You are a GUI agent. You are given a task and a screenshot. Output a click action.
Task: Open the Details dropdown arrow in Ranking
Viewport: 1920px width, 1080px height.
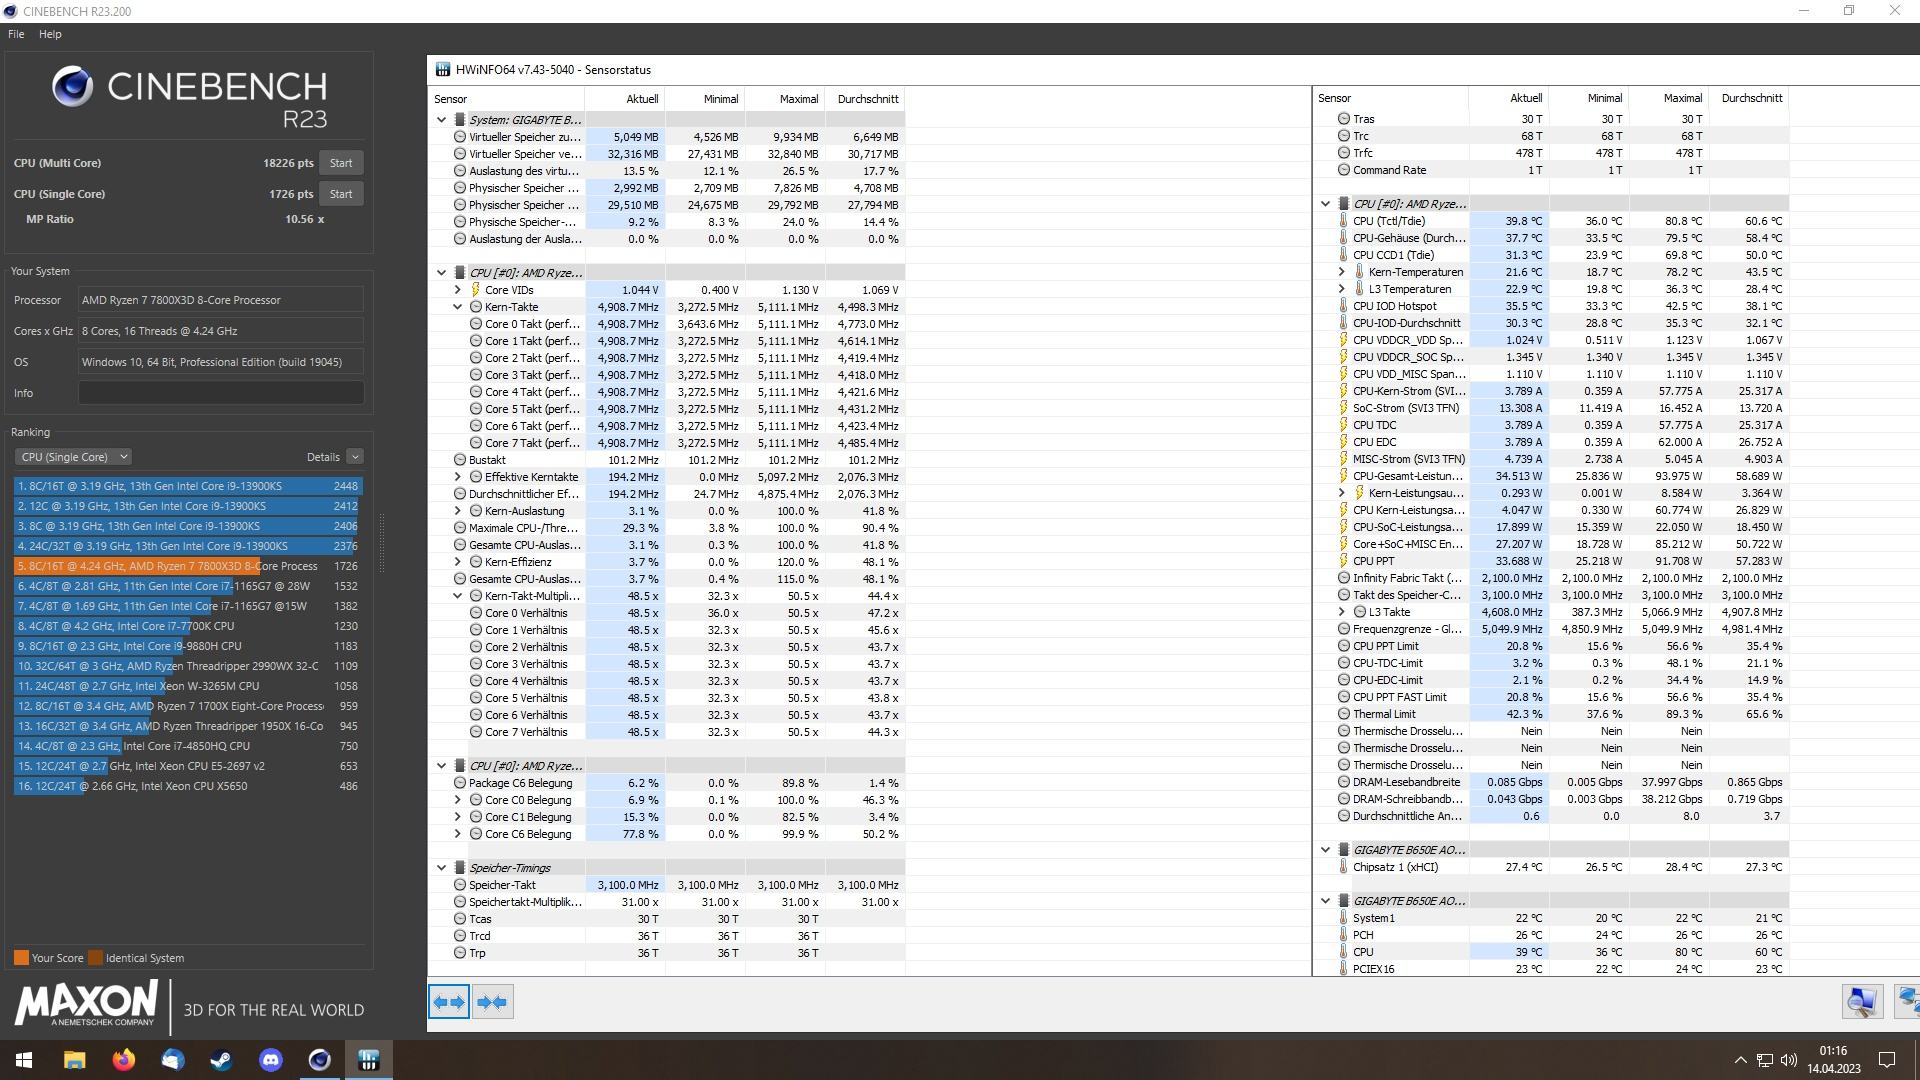tap(355, 457)
